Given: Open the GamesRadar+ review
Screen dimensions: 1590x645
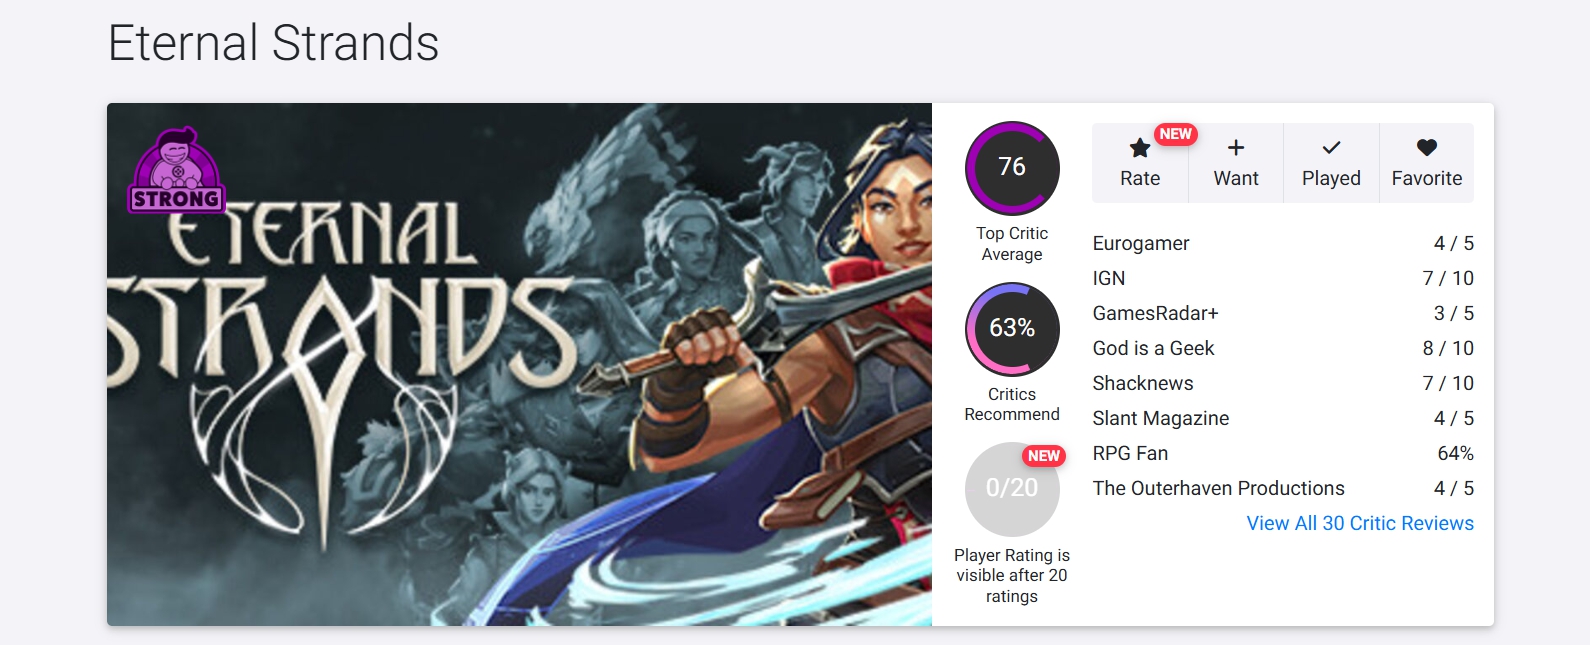Looking at the screenshot, I should [1283, 313].
